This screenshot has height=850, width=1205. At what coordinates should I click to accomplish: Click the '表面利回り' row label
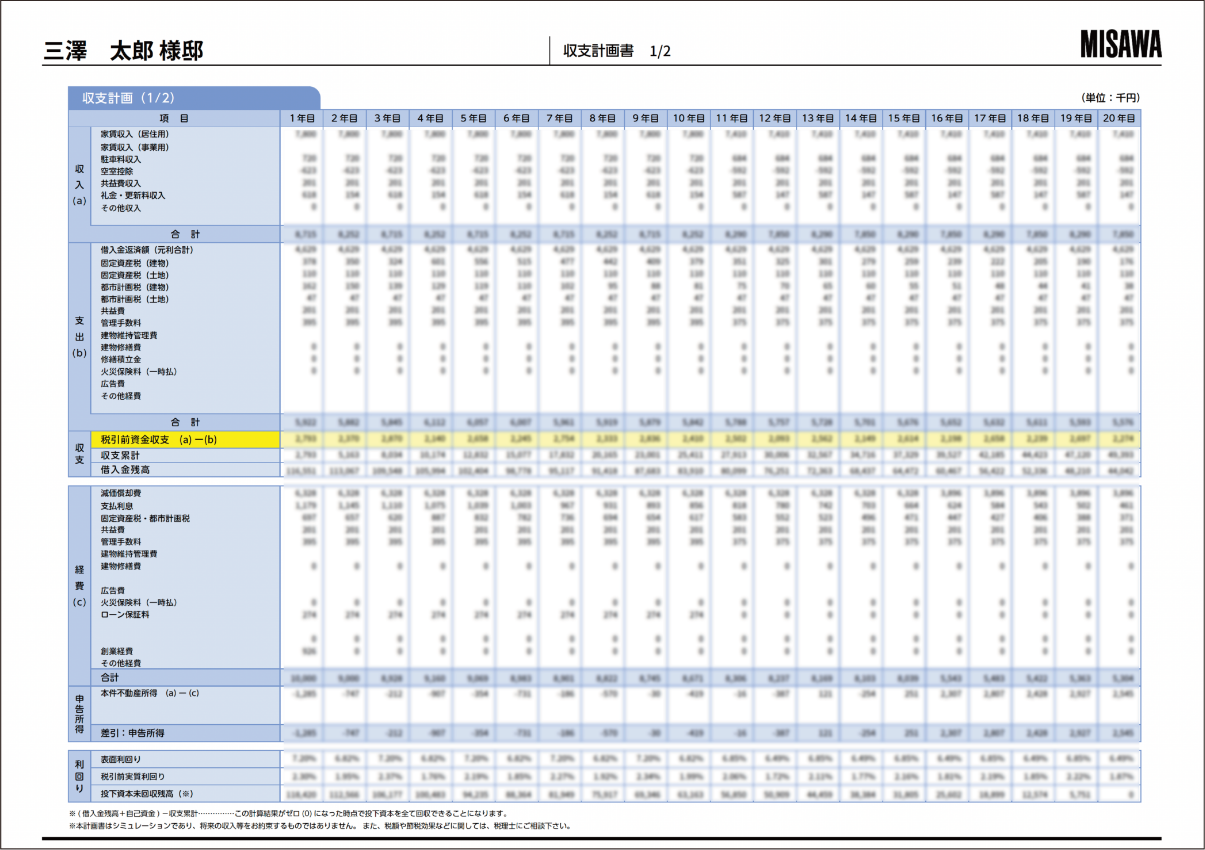(x=121, y=760)
